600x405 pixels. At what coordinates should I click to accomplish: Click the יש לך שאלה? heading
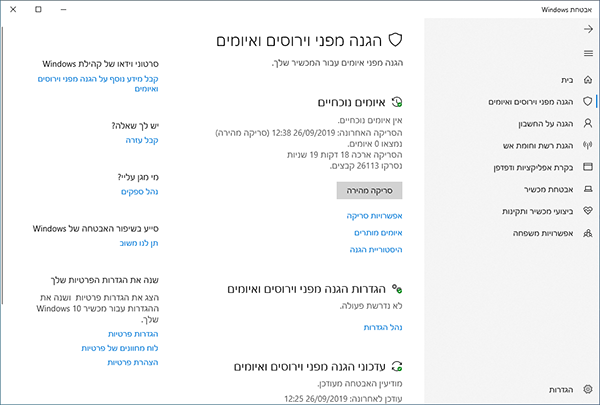pyautogui.click(x=135, y=126)
